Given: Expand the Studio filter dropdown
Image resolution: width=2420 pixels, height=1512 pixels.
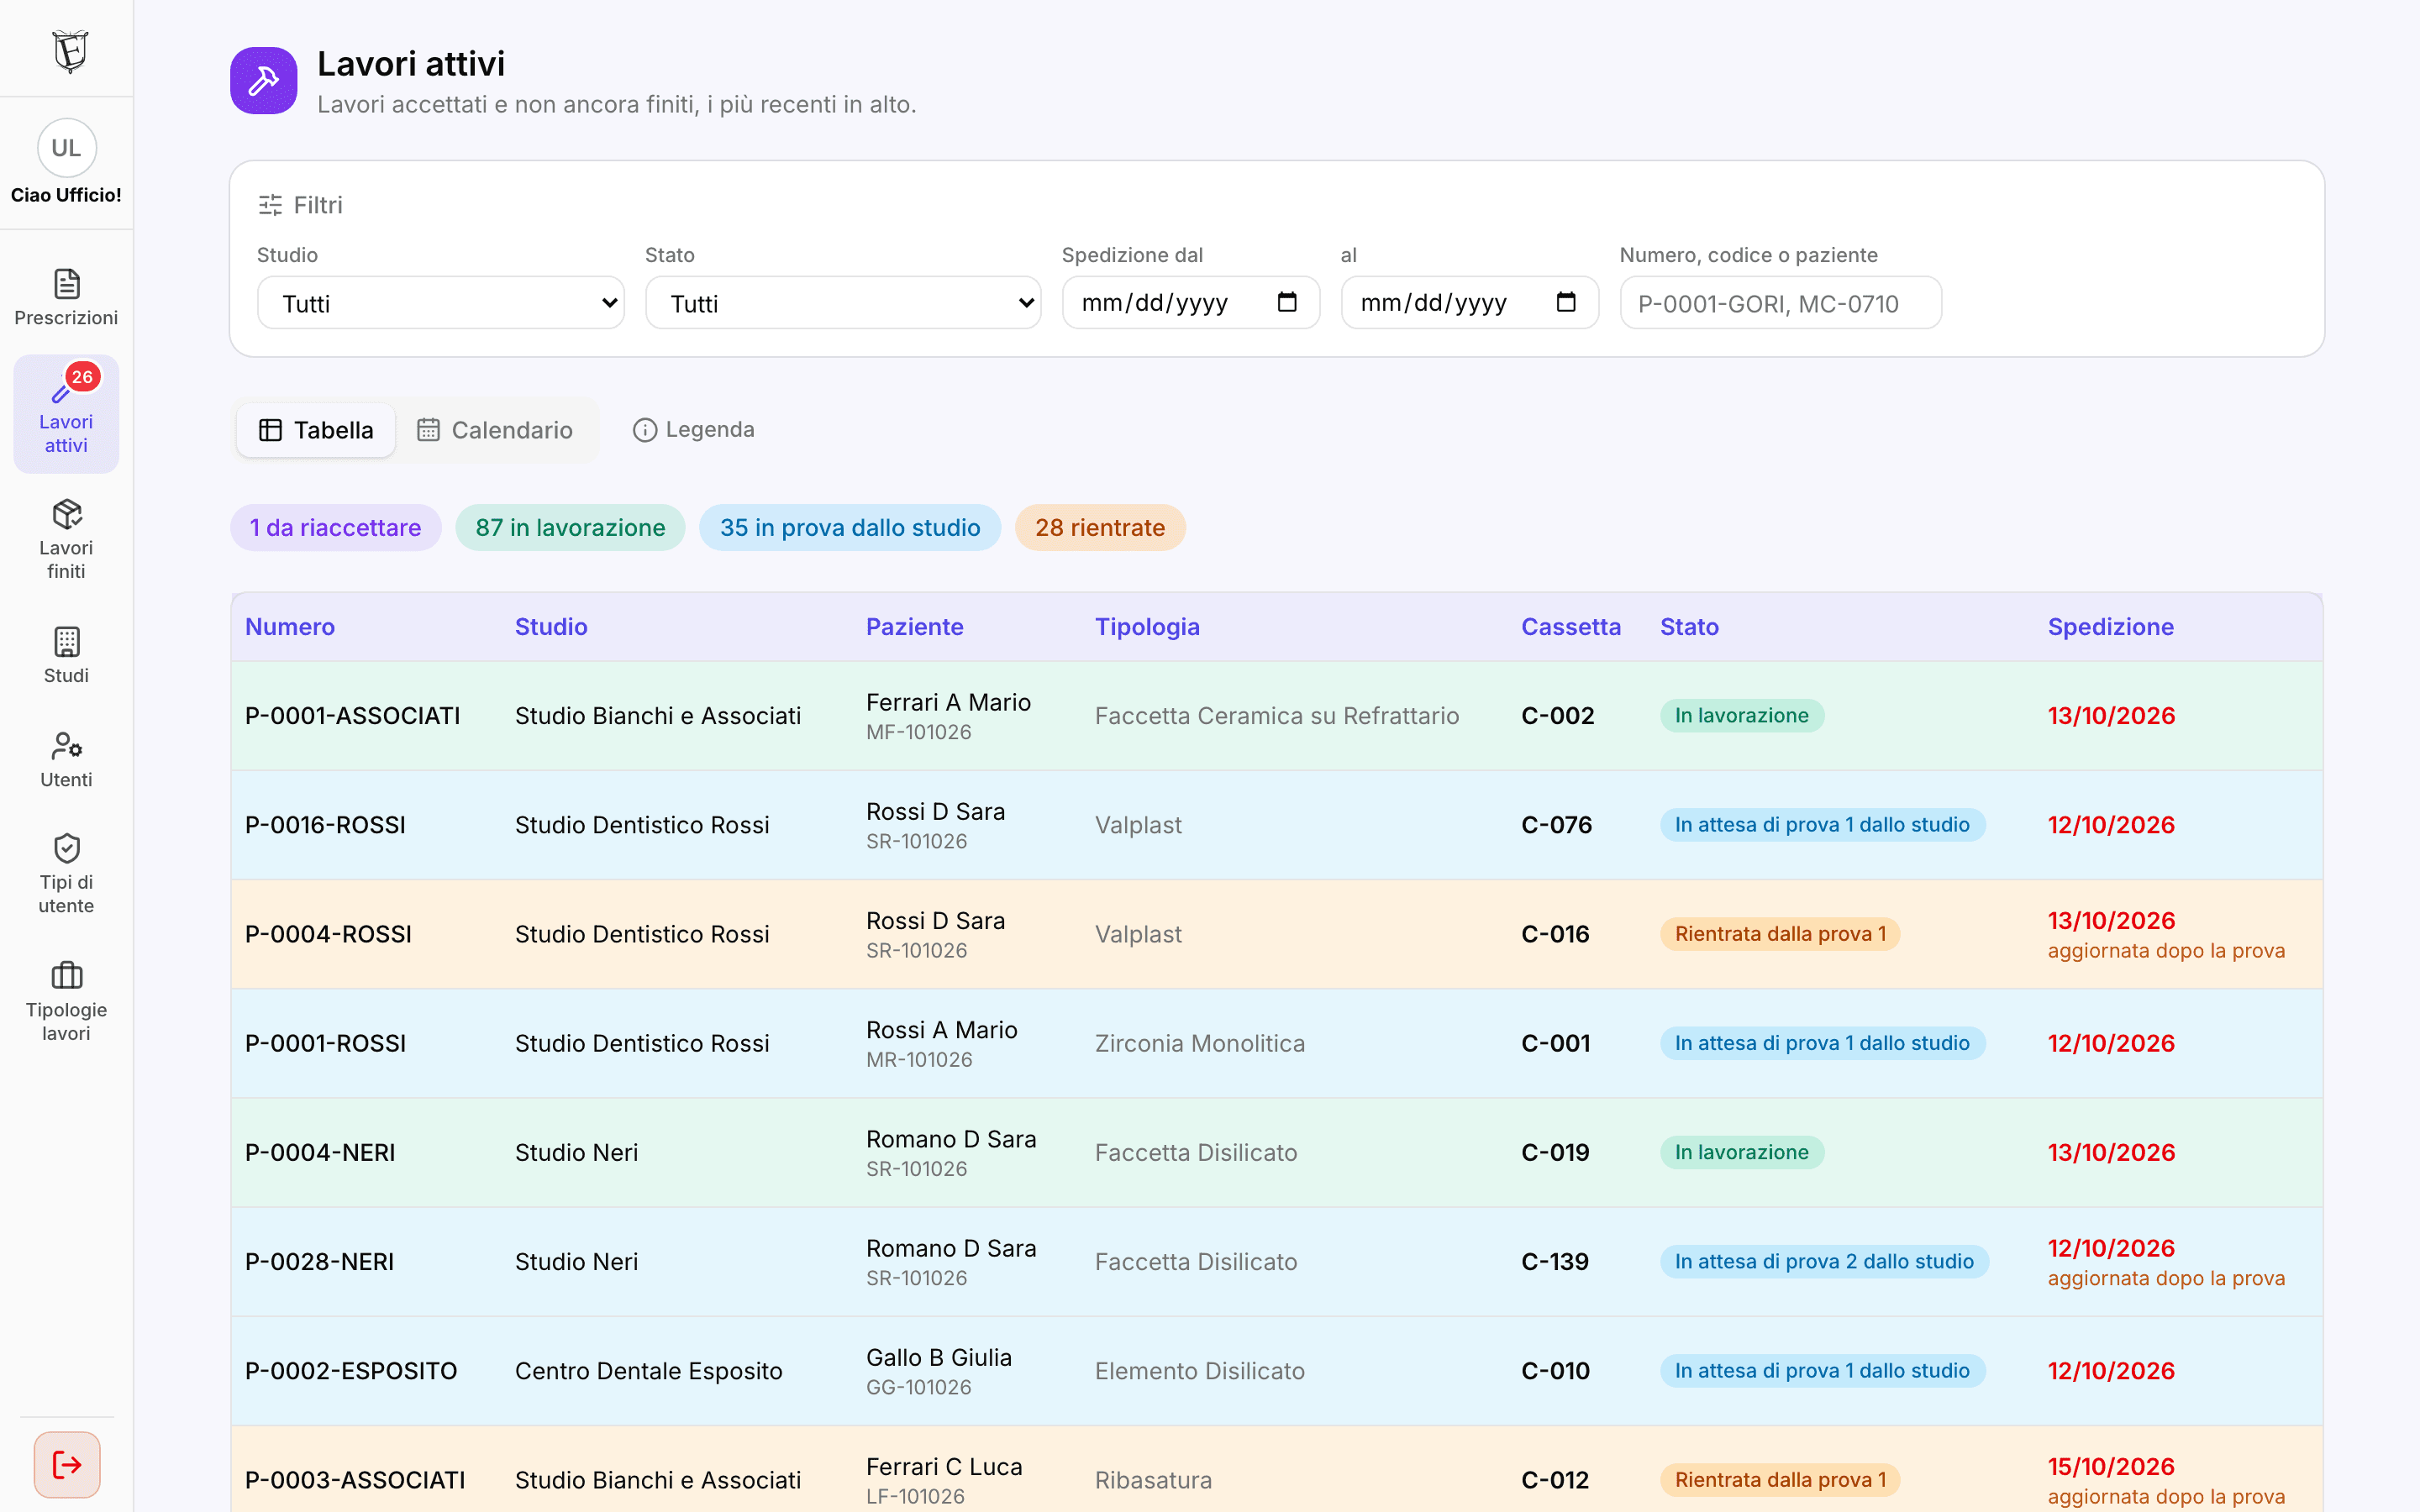Looking at the screenshot, I should coord(441,303).
